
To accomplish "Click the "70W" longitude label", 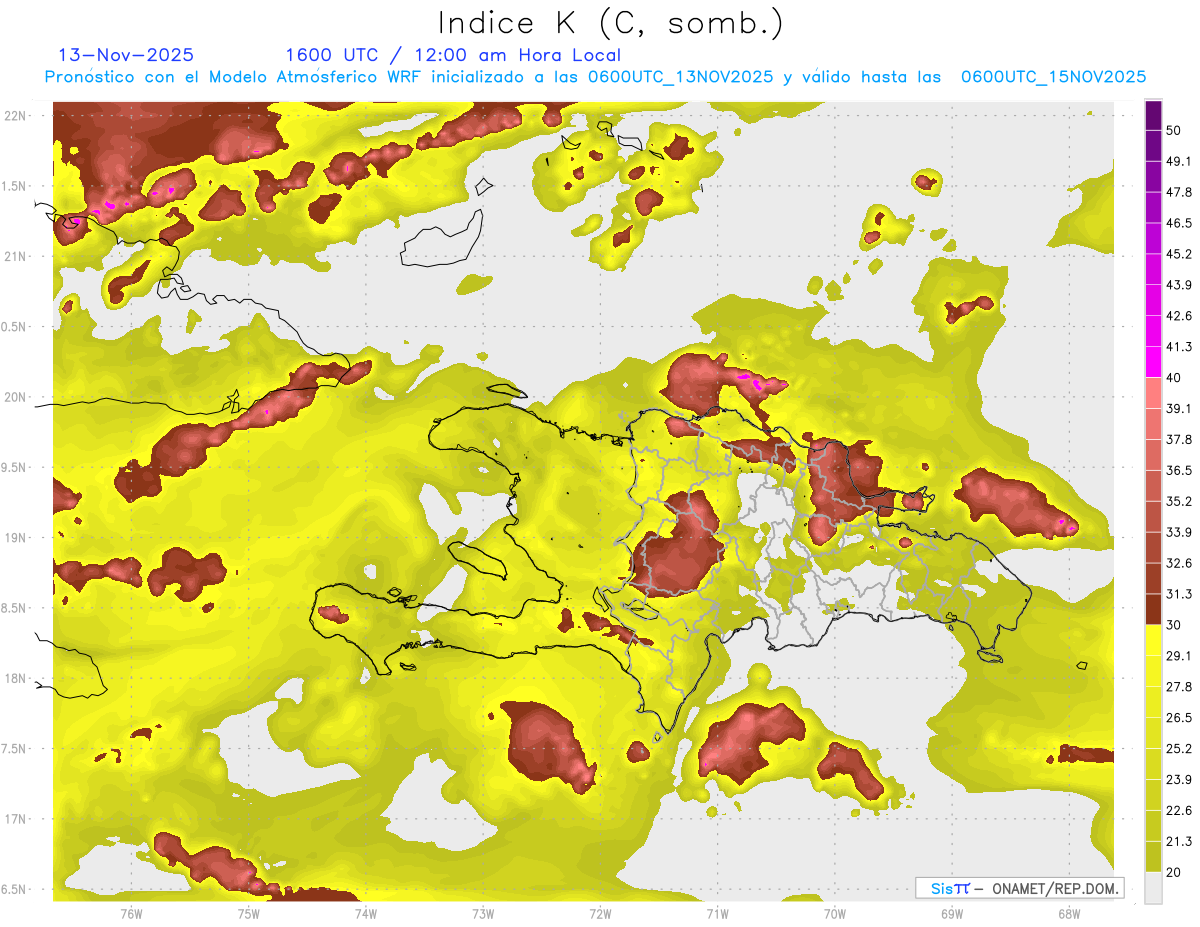I will tap(835, 913).
